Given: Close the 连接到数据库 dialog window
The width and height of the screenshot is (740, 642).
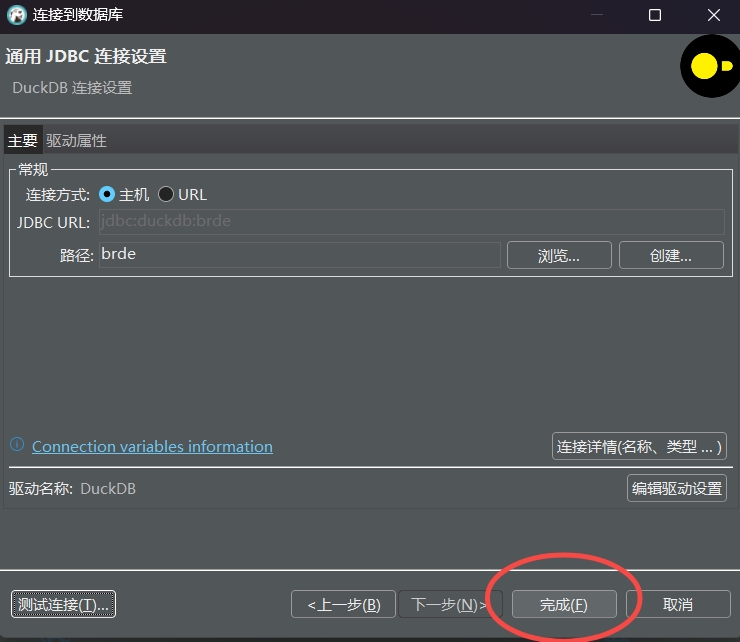Looking at the screenshot, I should [714, 15].
